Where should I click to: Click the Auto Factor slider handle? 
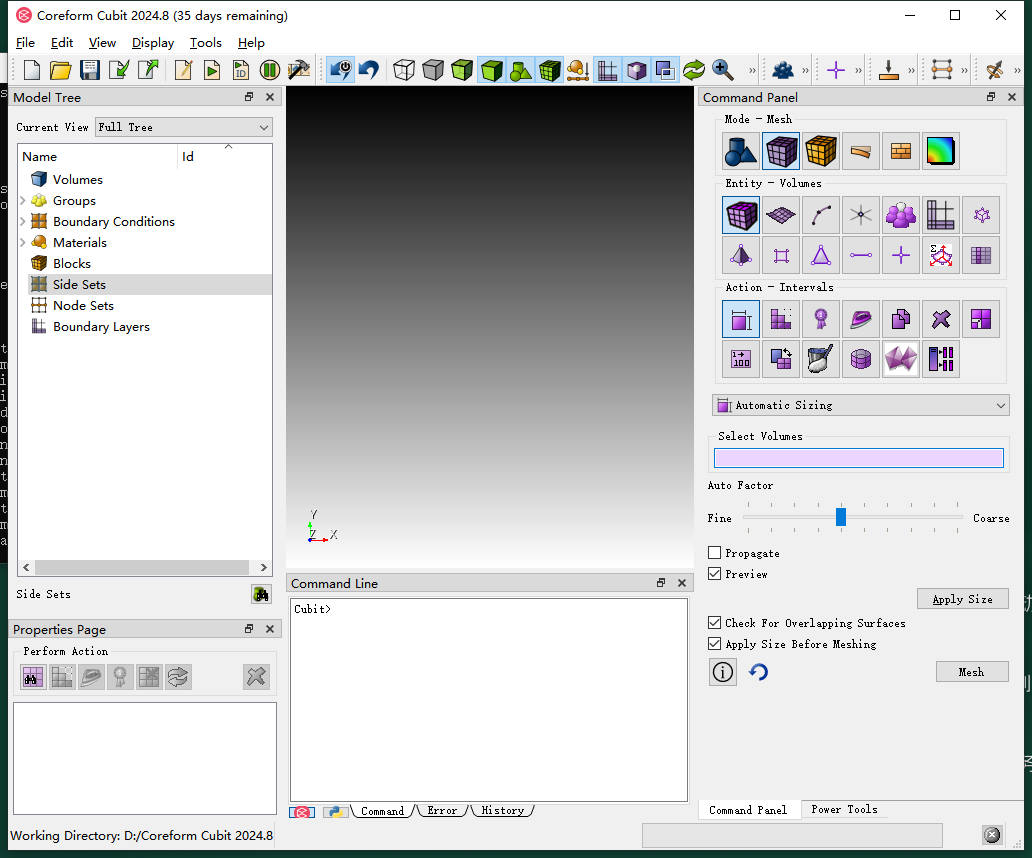tap(840, 517)
